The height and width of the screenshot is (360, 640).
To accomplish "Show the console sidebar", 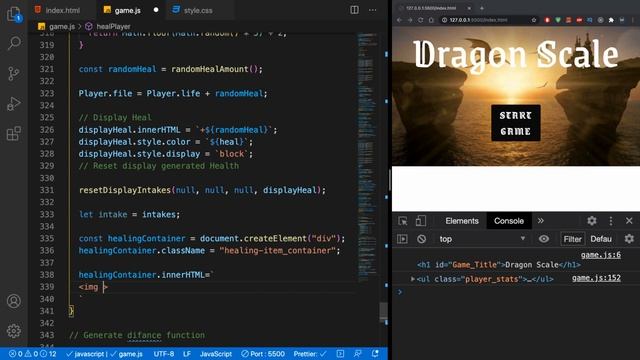I will tap(402, 239).
